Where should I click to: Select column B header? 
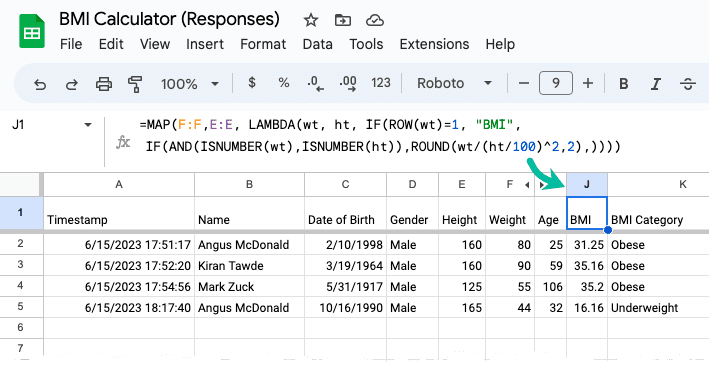pos(250,185)
